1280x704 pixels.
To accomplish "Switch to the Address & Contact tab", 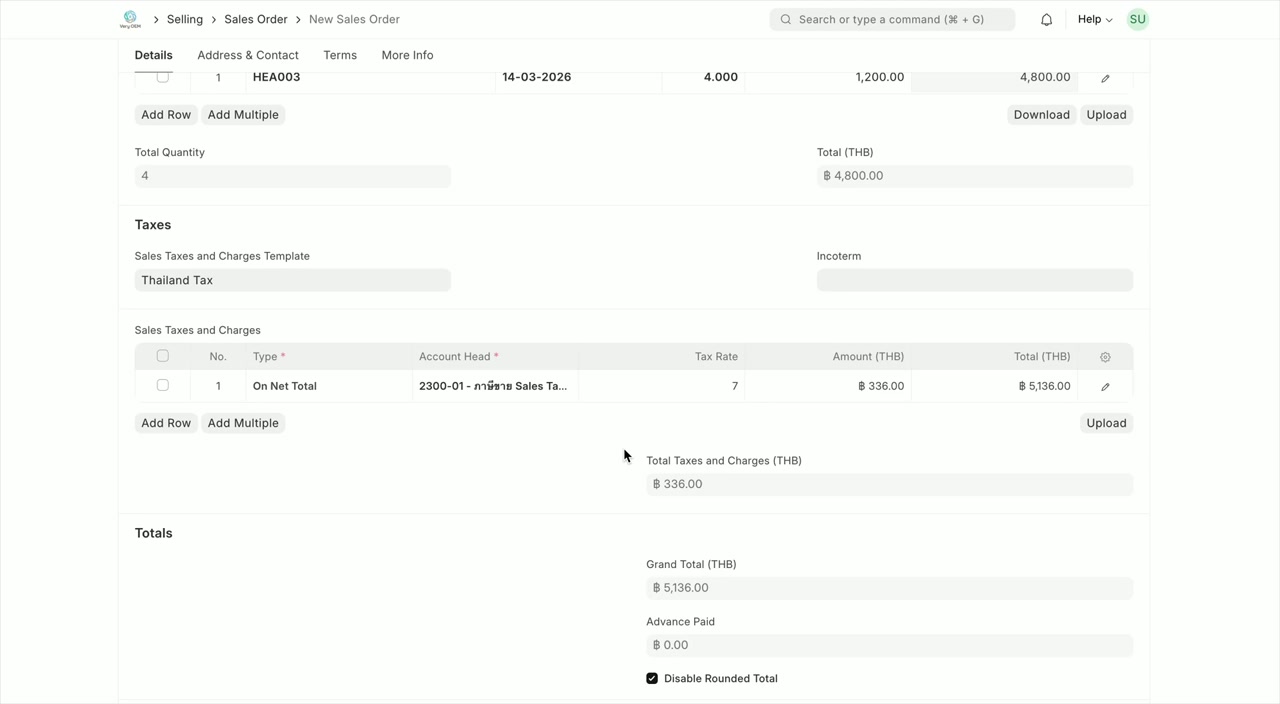I will click(248, 55).
